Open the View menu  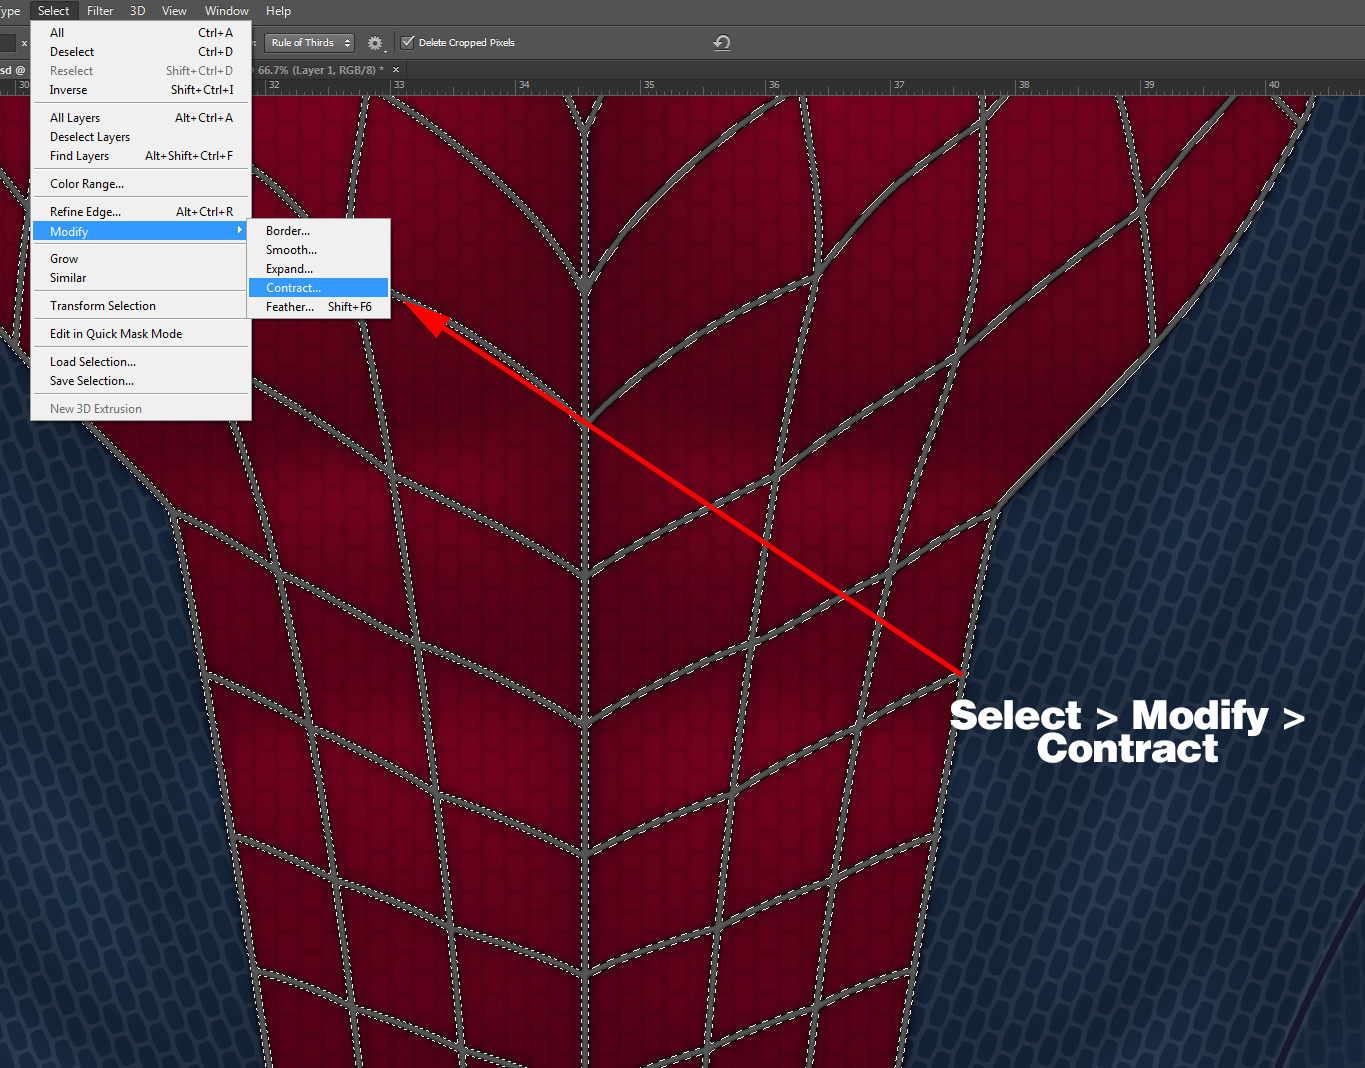(174, 11)
